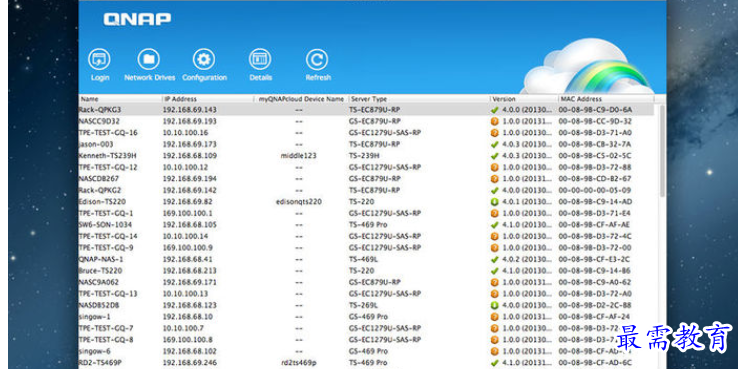Image resolution: width=738 pixels, height=369 pixels.
Task: Sort by the Version column header
Action: coord(524,99)
